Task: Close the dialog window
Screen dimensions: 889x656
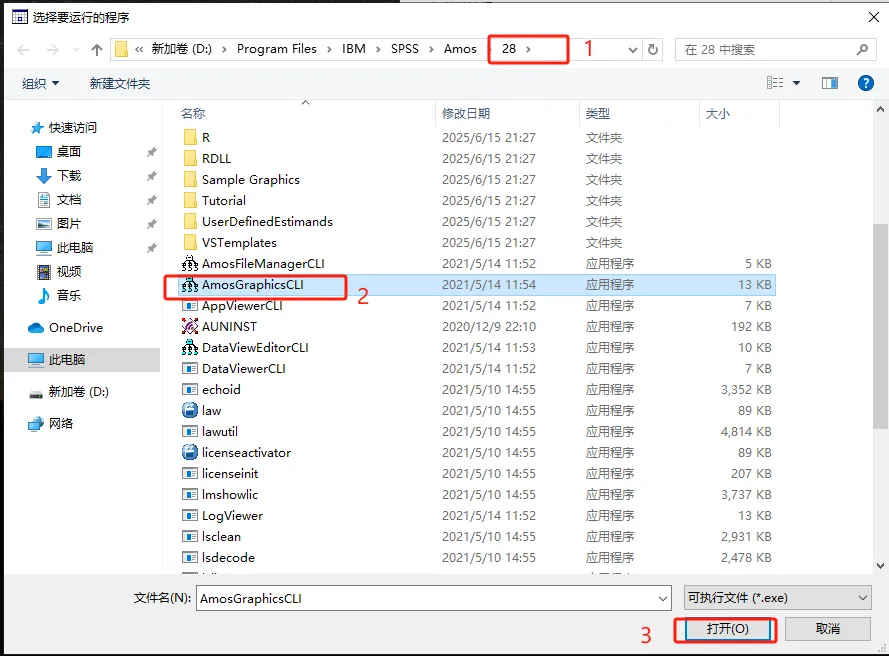Action: 874,17
